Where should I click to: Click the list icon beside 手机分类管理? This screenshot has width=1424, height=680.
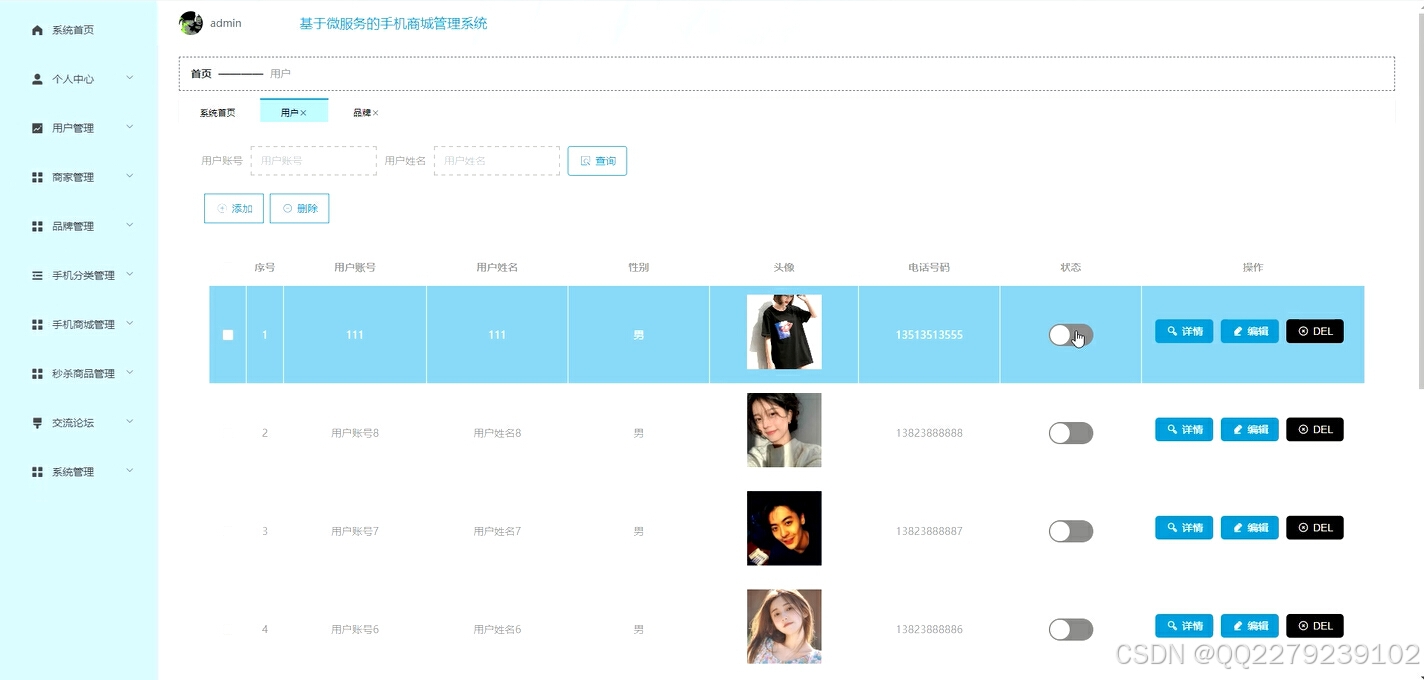38,275
